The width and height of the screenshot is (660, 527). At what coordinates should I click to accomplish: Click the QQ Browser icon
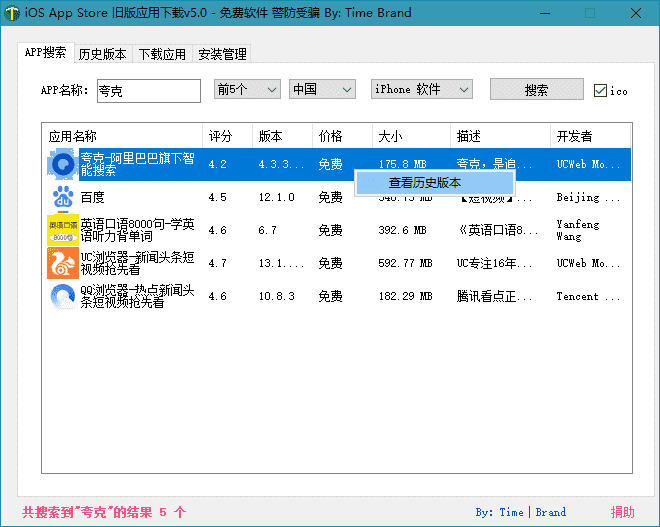(x=63, y=296)
